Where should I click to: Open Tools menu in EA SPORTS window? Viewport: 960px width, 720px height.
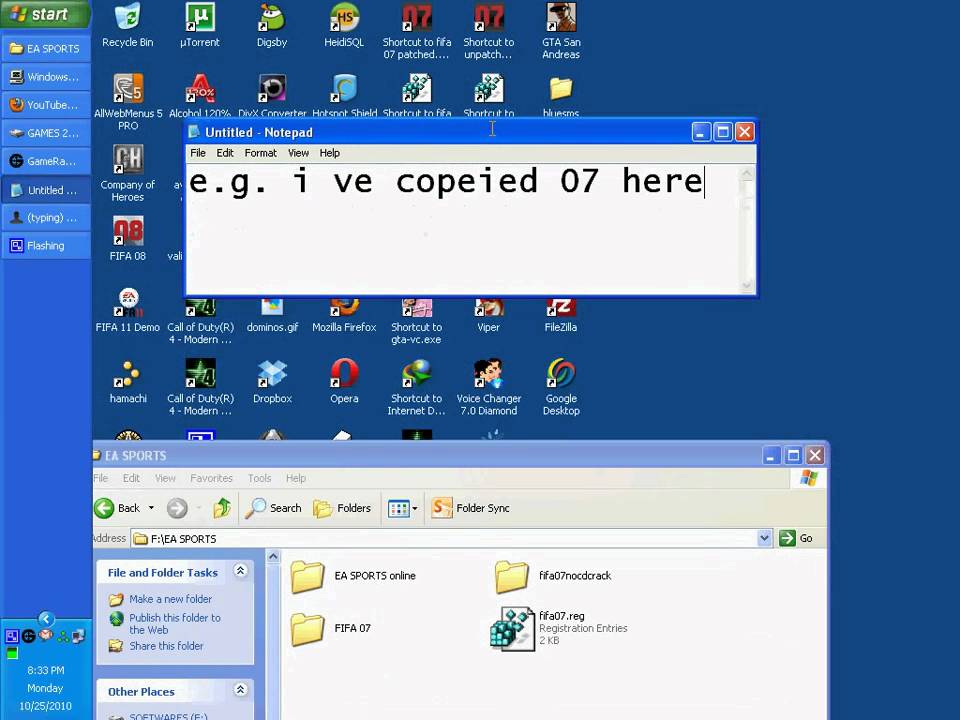[259, 478]
